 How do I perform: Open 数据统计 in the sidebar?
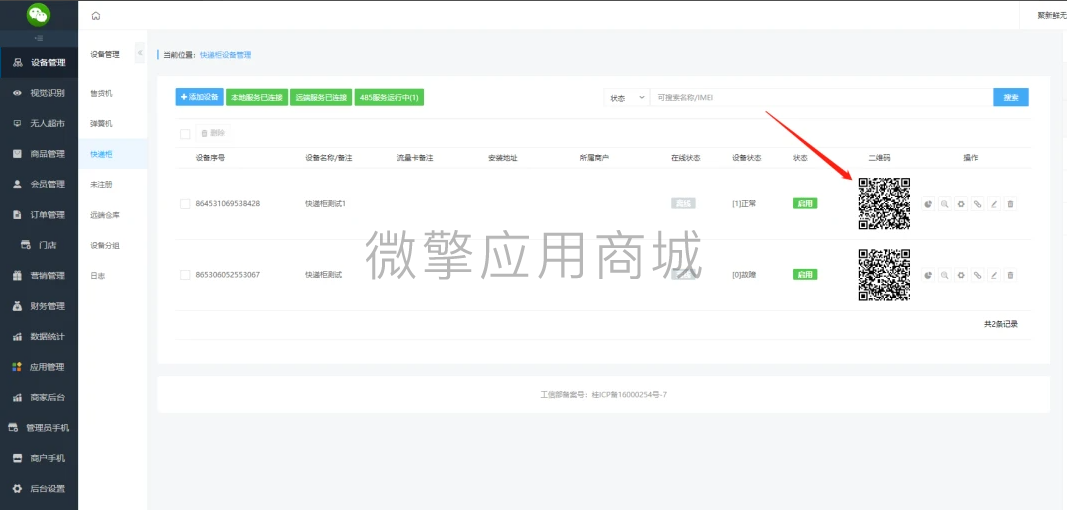(x=39, y=336)
